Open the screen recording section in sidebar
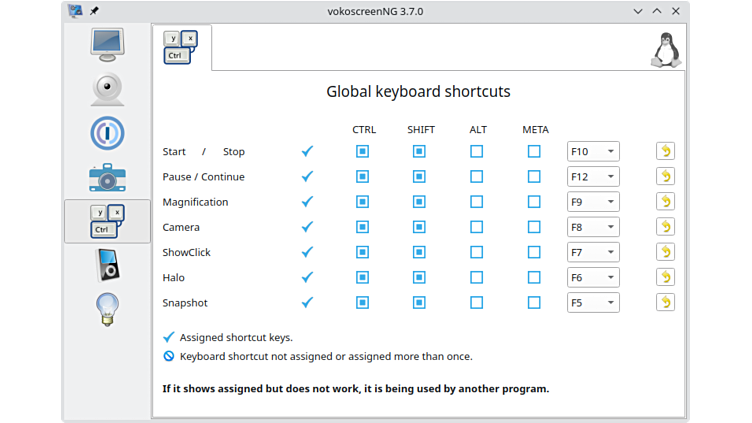 pos(107,45)
